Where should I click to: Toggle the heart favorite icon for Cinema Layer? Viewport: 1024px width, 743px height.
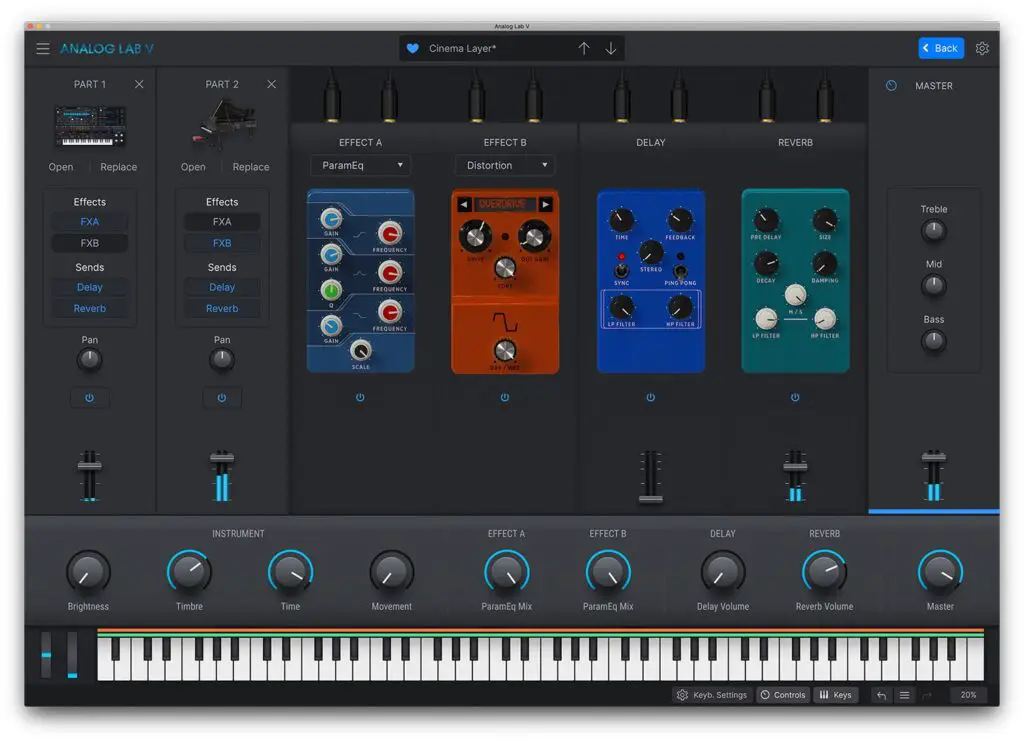click(x=413, y=48)
